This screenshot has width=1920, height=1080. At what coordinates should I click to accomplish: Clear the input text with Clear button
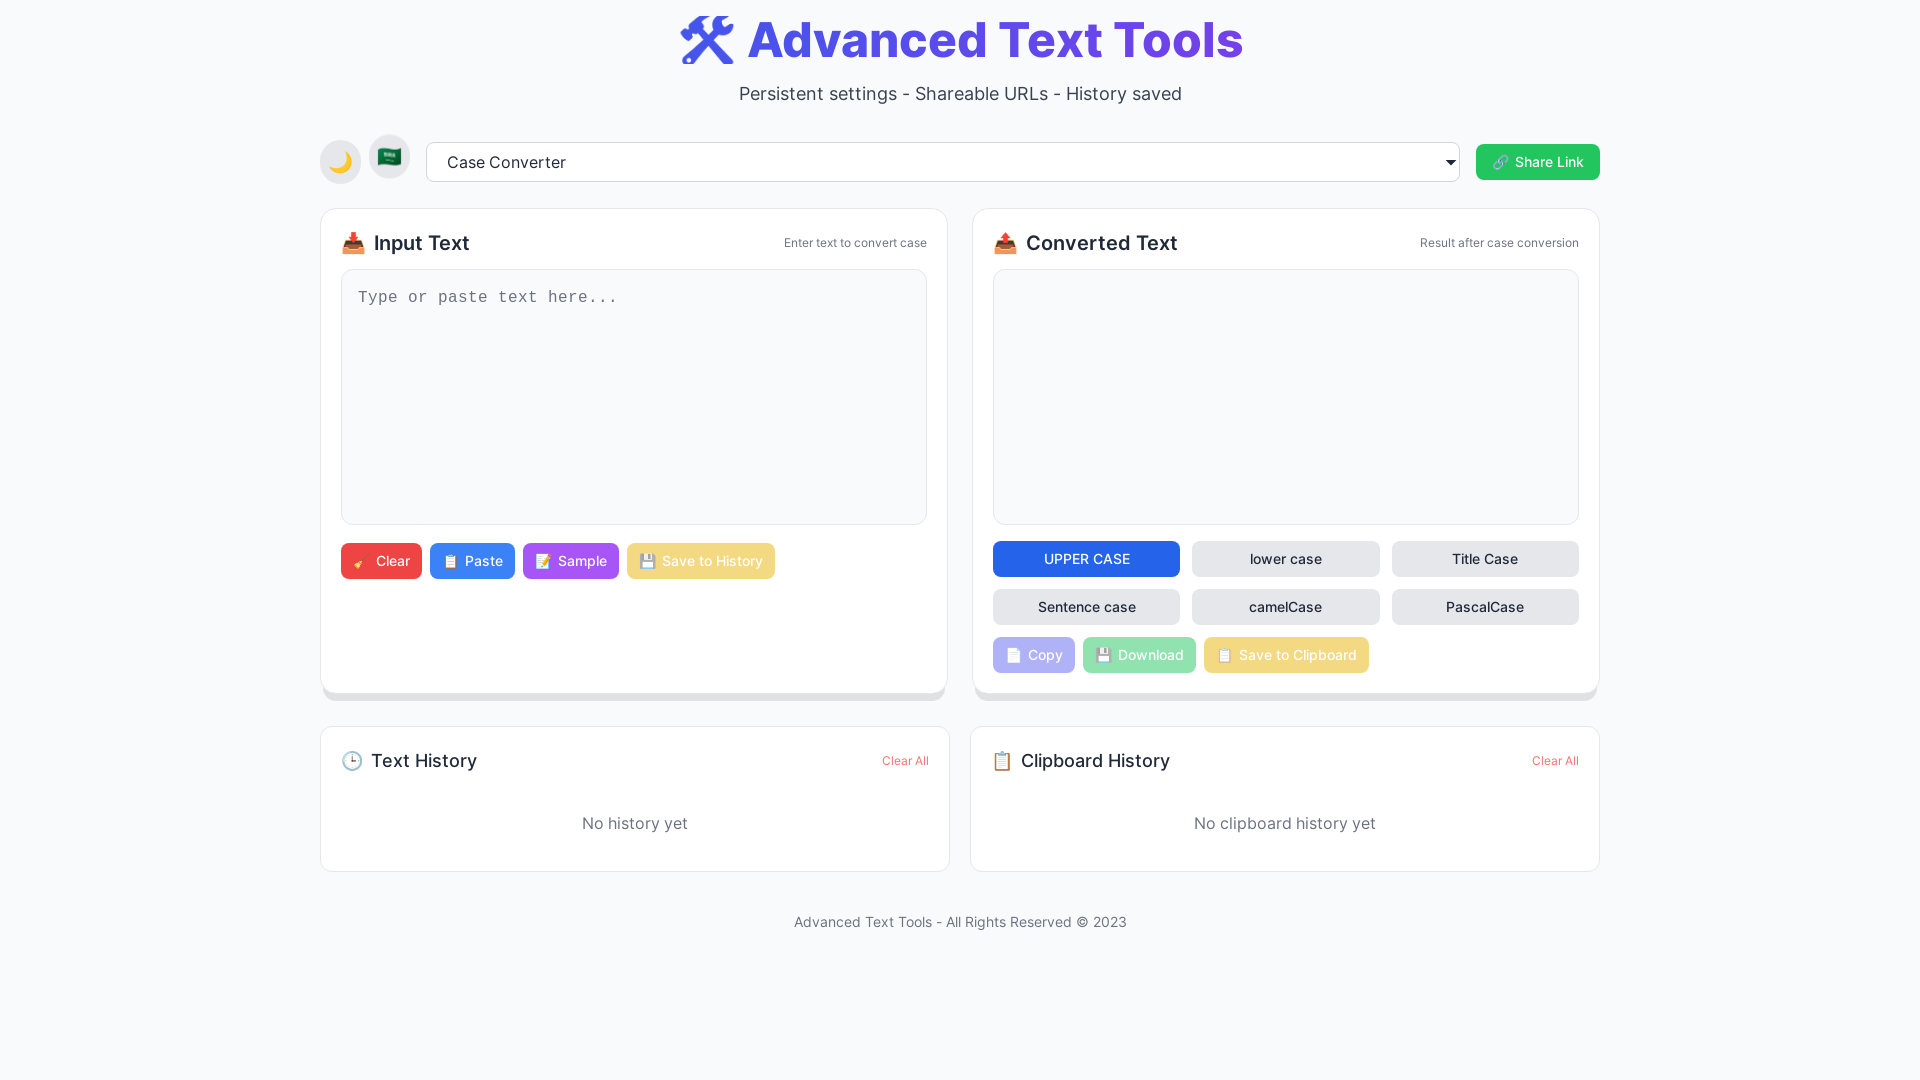pyautogui.click(x=381, y=561)
